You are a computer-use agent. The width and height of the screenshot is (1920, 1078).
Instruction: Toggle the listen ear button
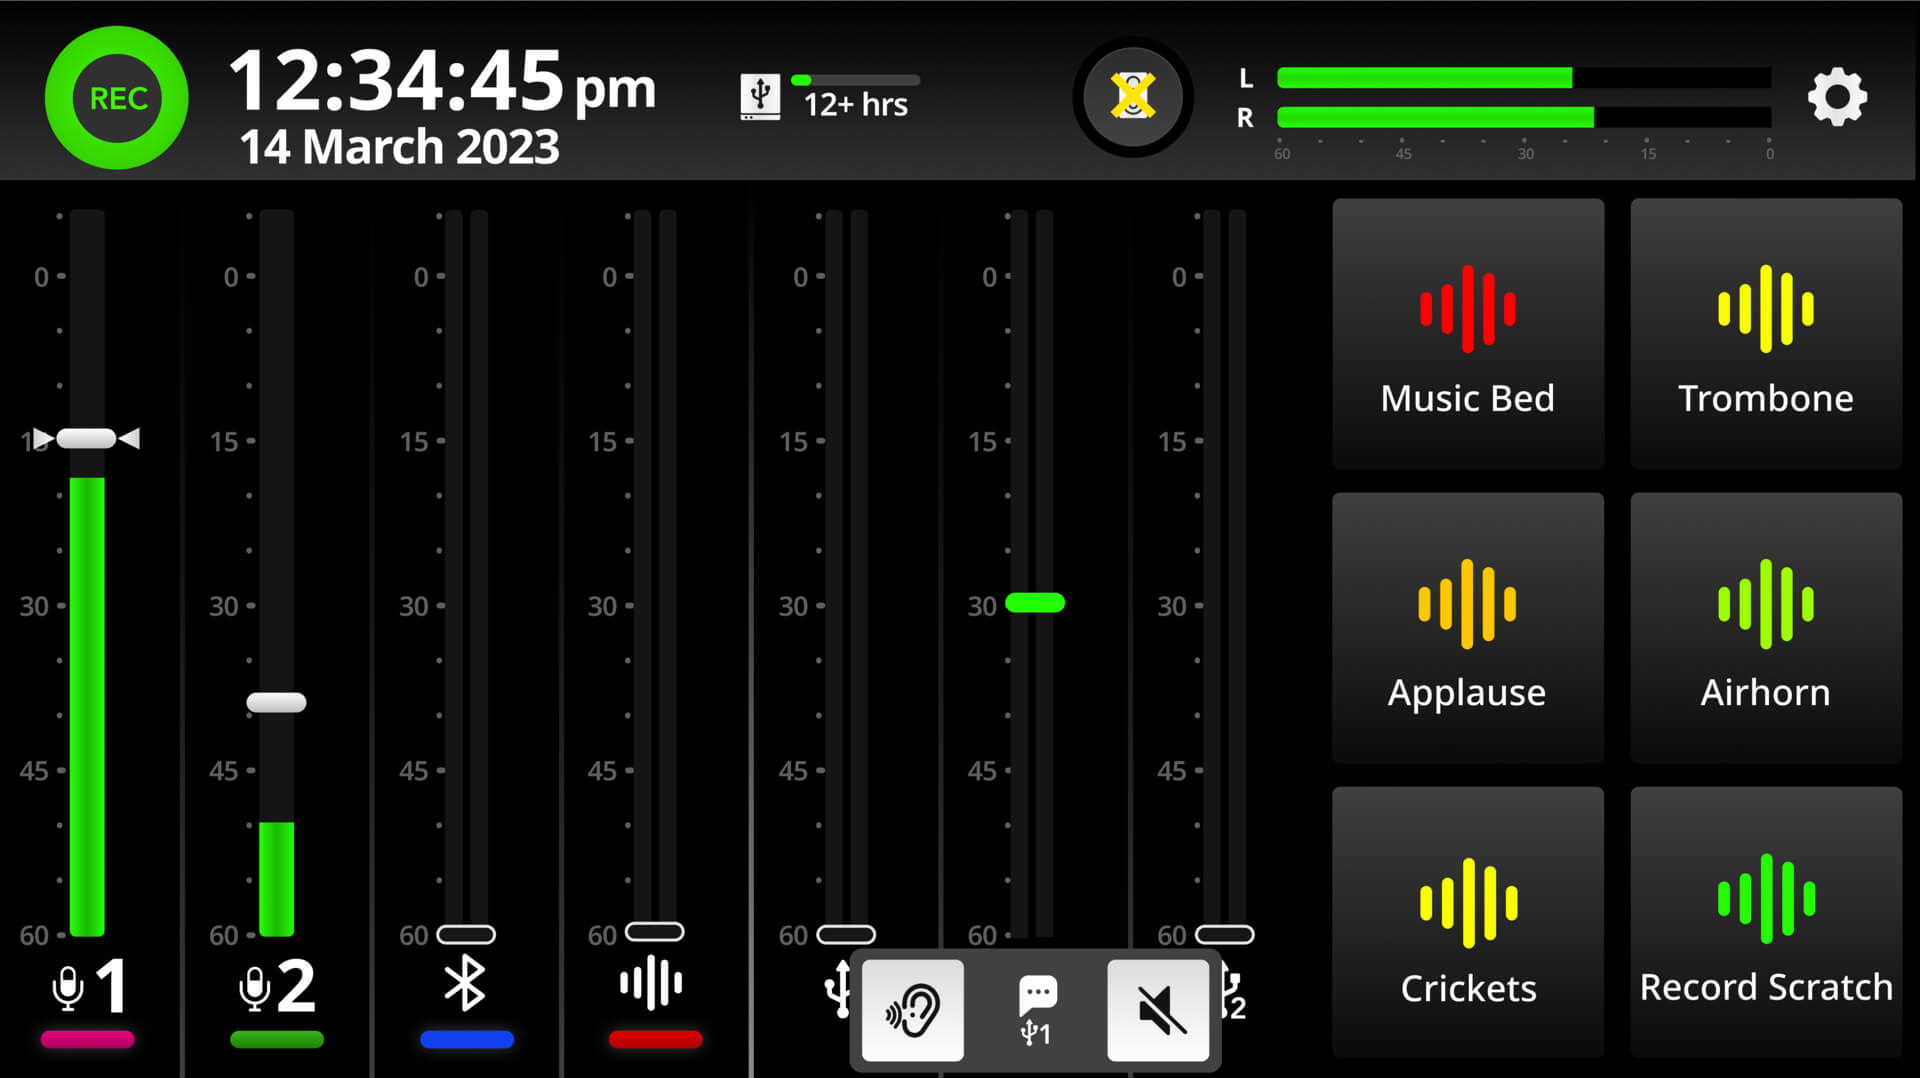(912, 1010)
